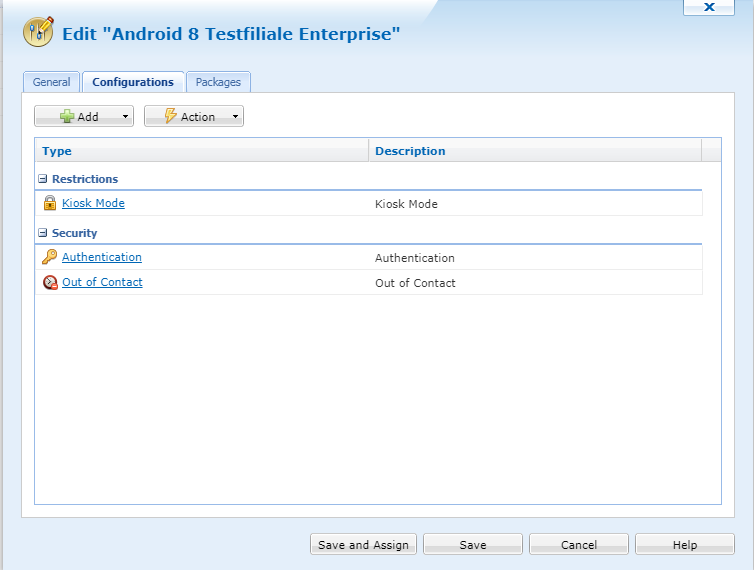This screenshot has width=754, height=570.
Task: Collapse the Restrictions group
Action: [x=43, y=179]
